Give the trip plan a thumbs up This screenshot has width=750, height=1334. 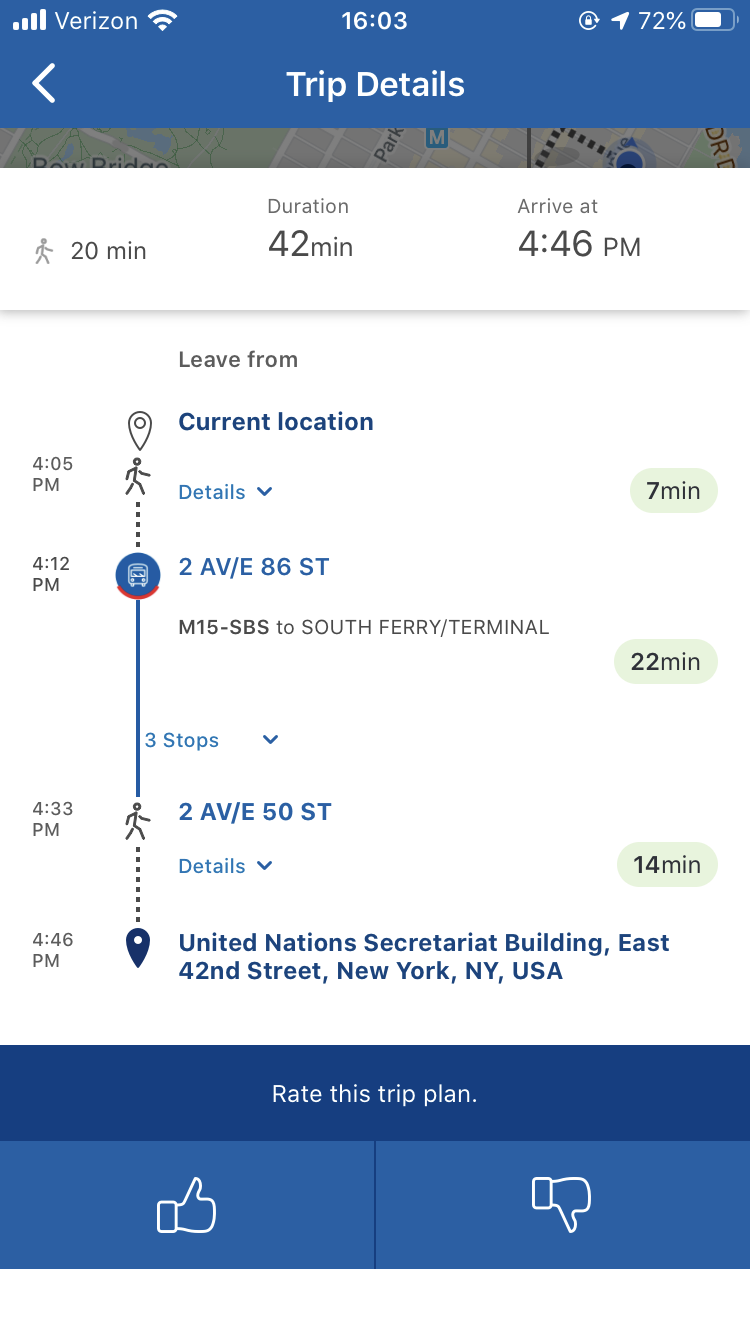(x=186, y=1205)
